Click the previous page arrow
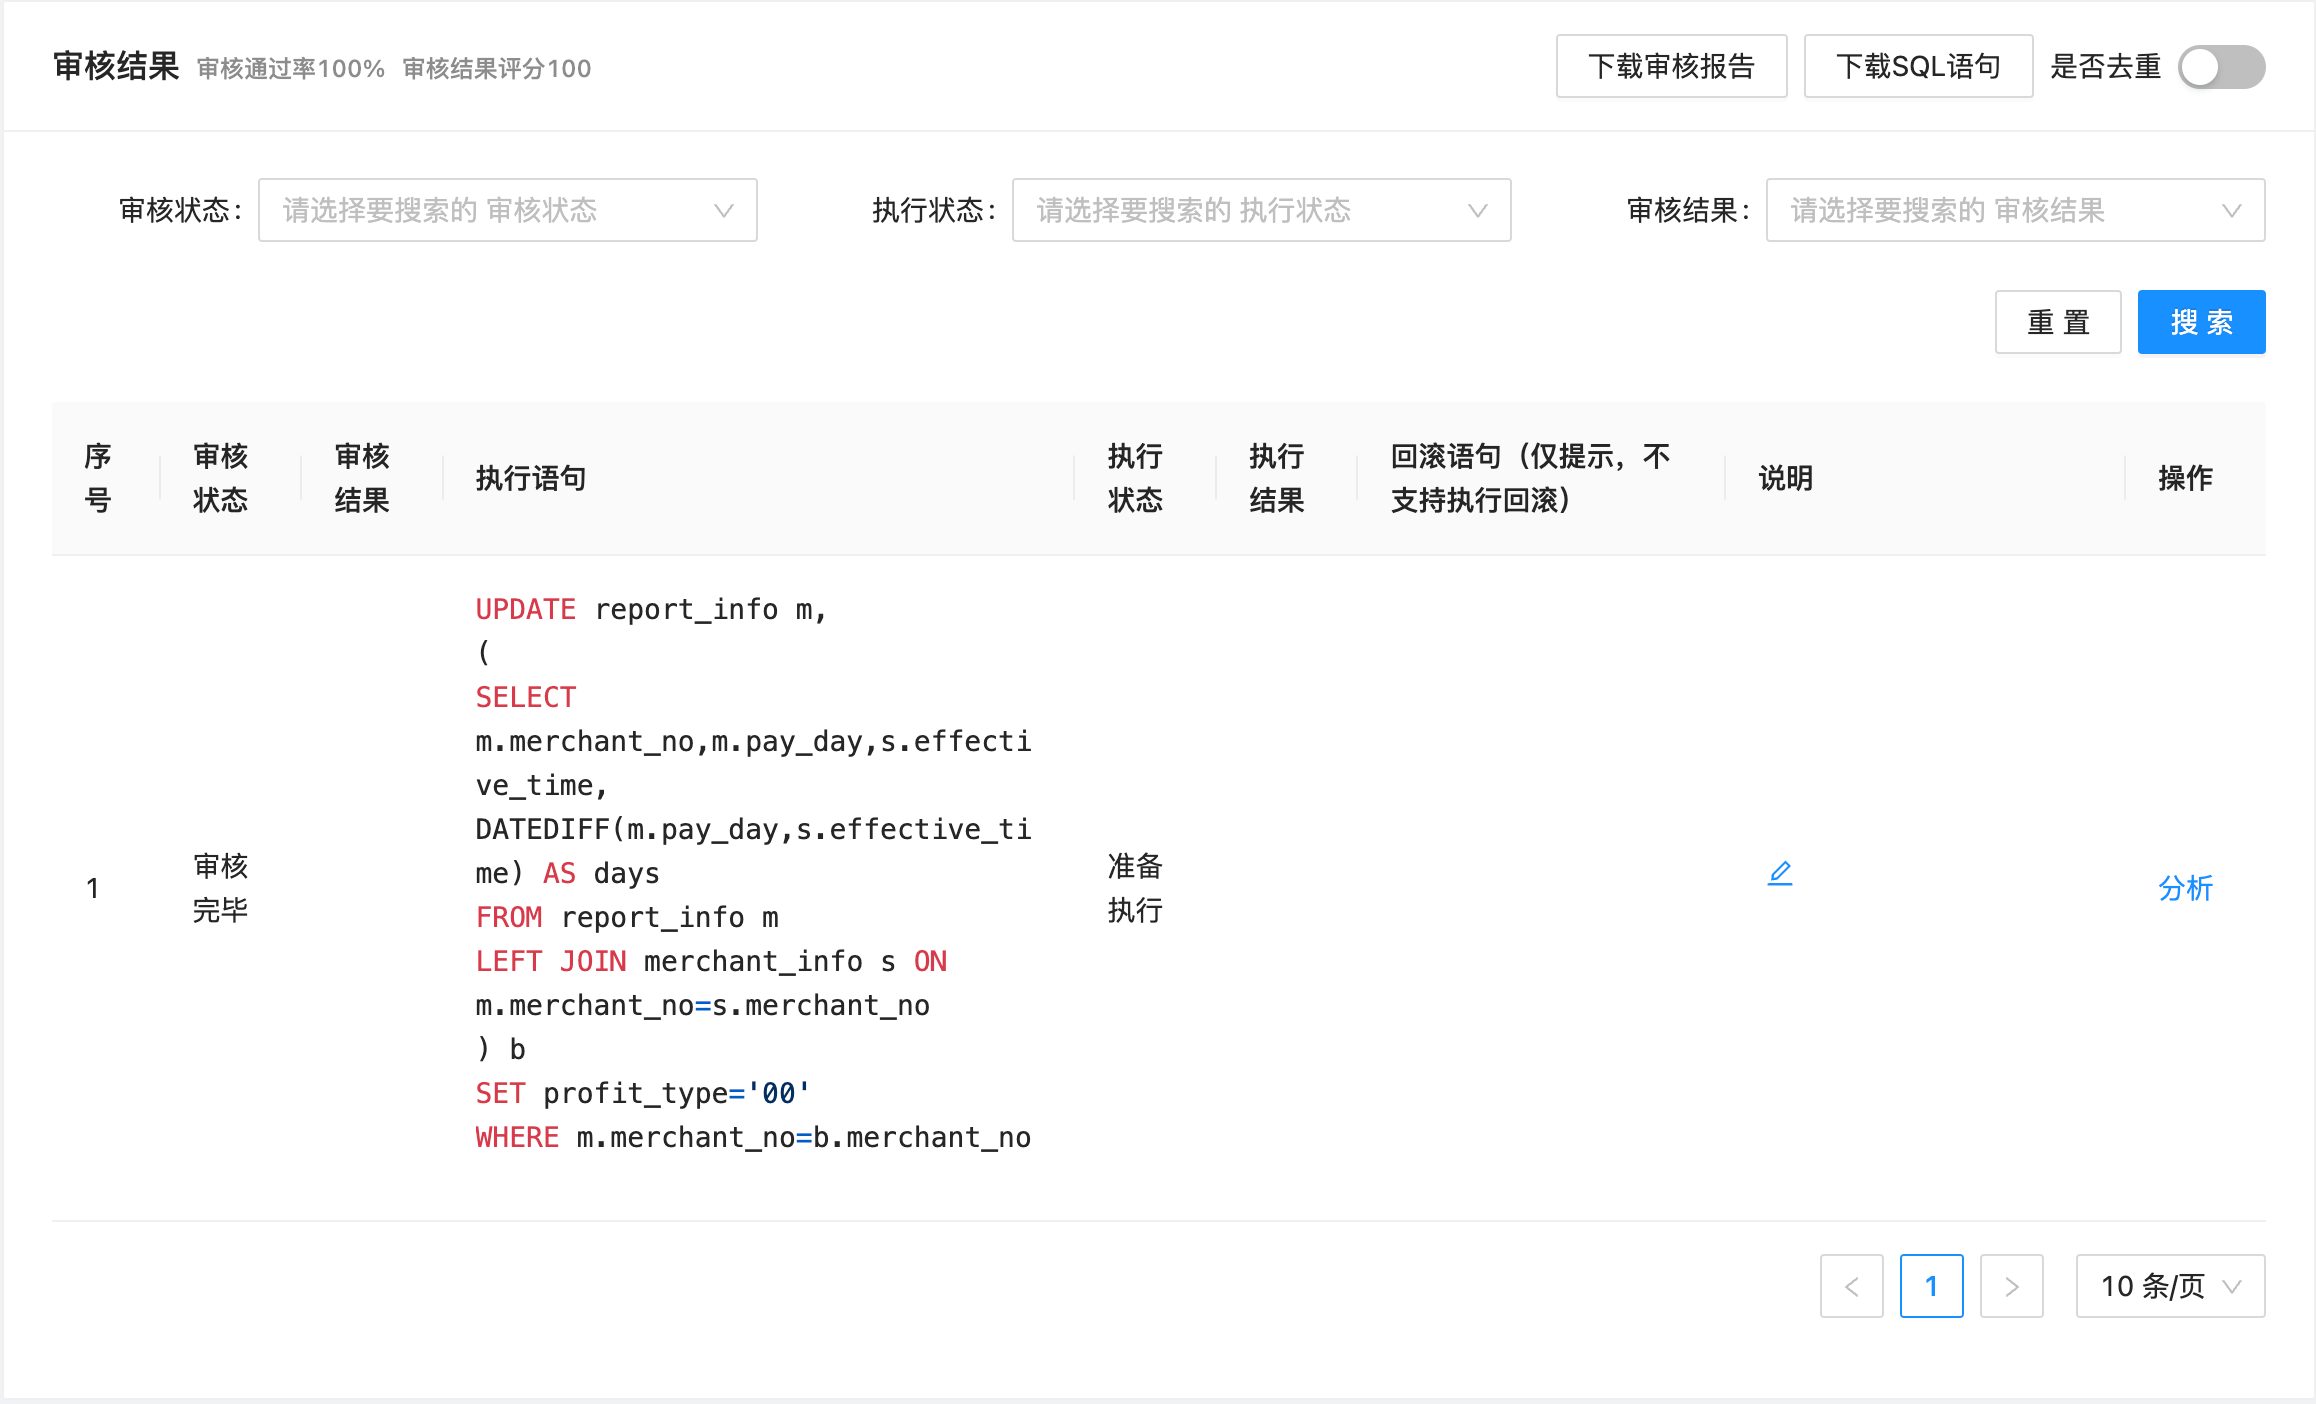2316x1404 pixels. pyautogui.click(x=1852, y=1286)
